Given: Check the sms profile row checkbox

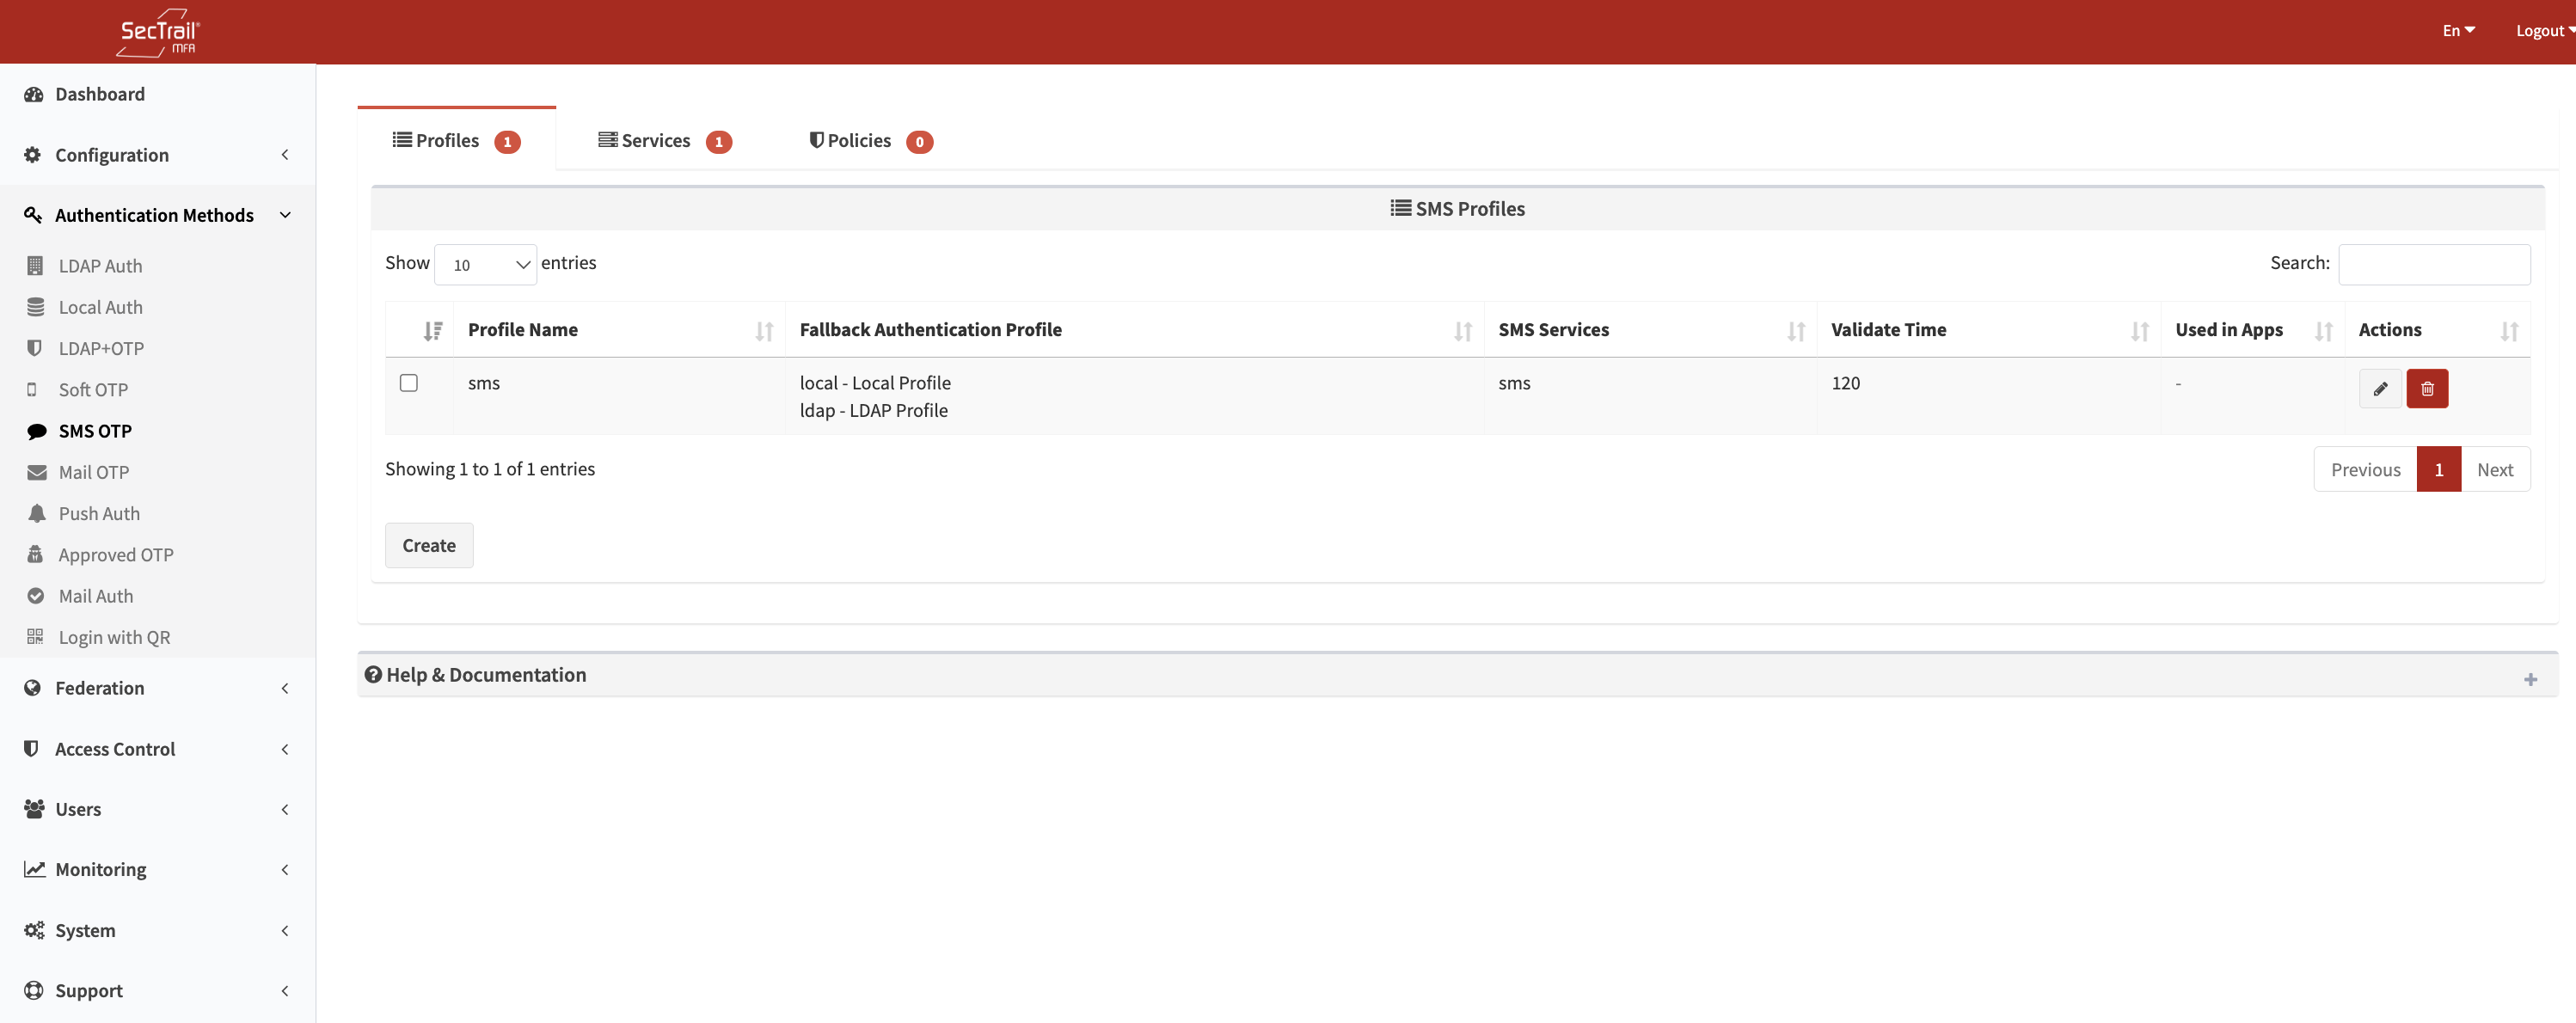Looking at the screenshot, I should [408, 383].
